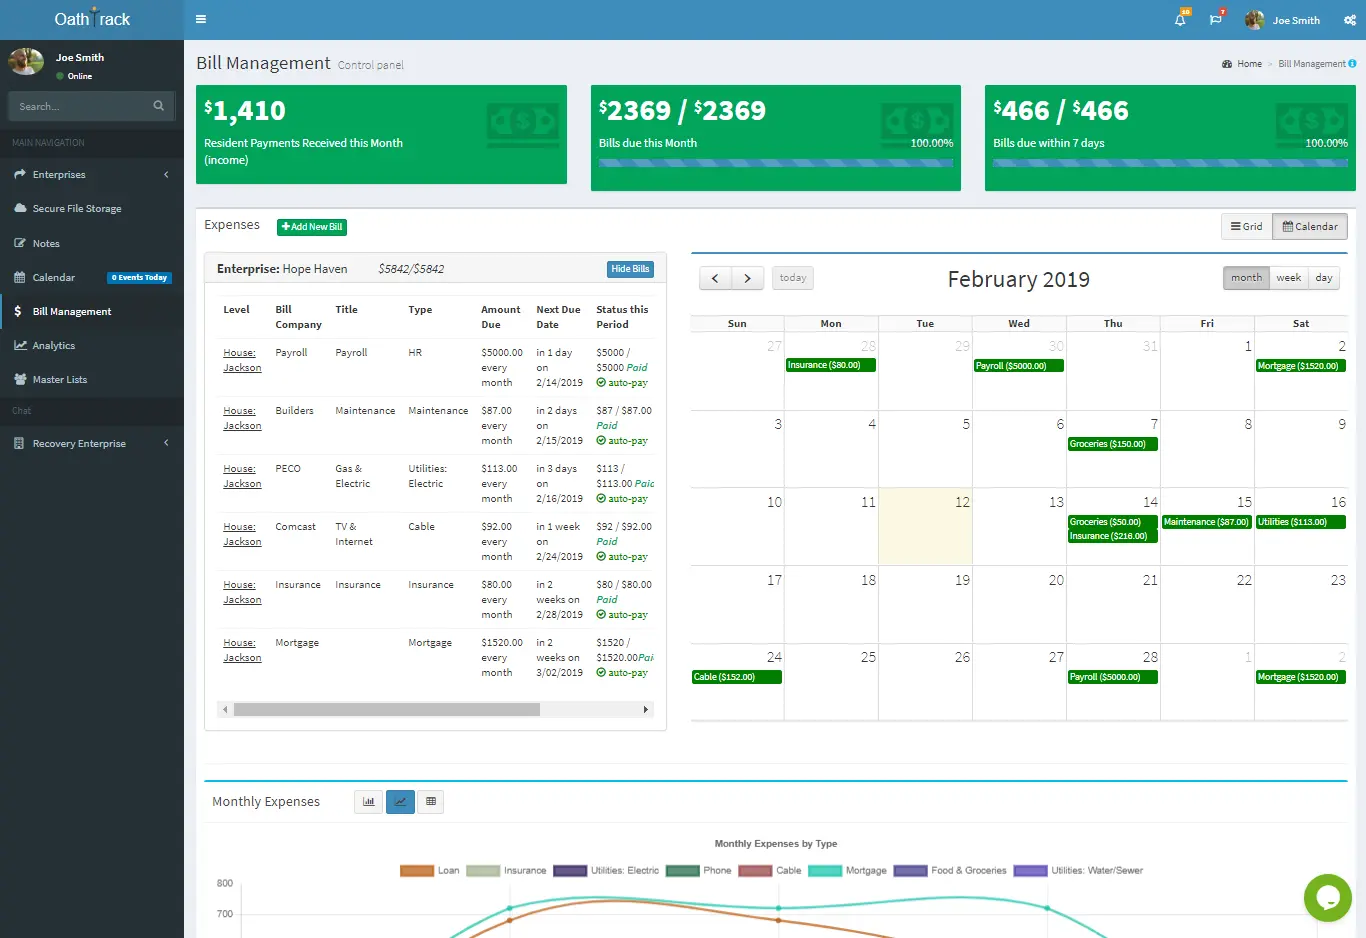This screenshot has width=1366, height=938.
Task: Switch to Calendar view
Action: coord(1310,226)
